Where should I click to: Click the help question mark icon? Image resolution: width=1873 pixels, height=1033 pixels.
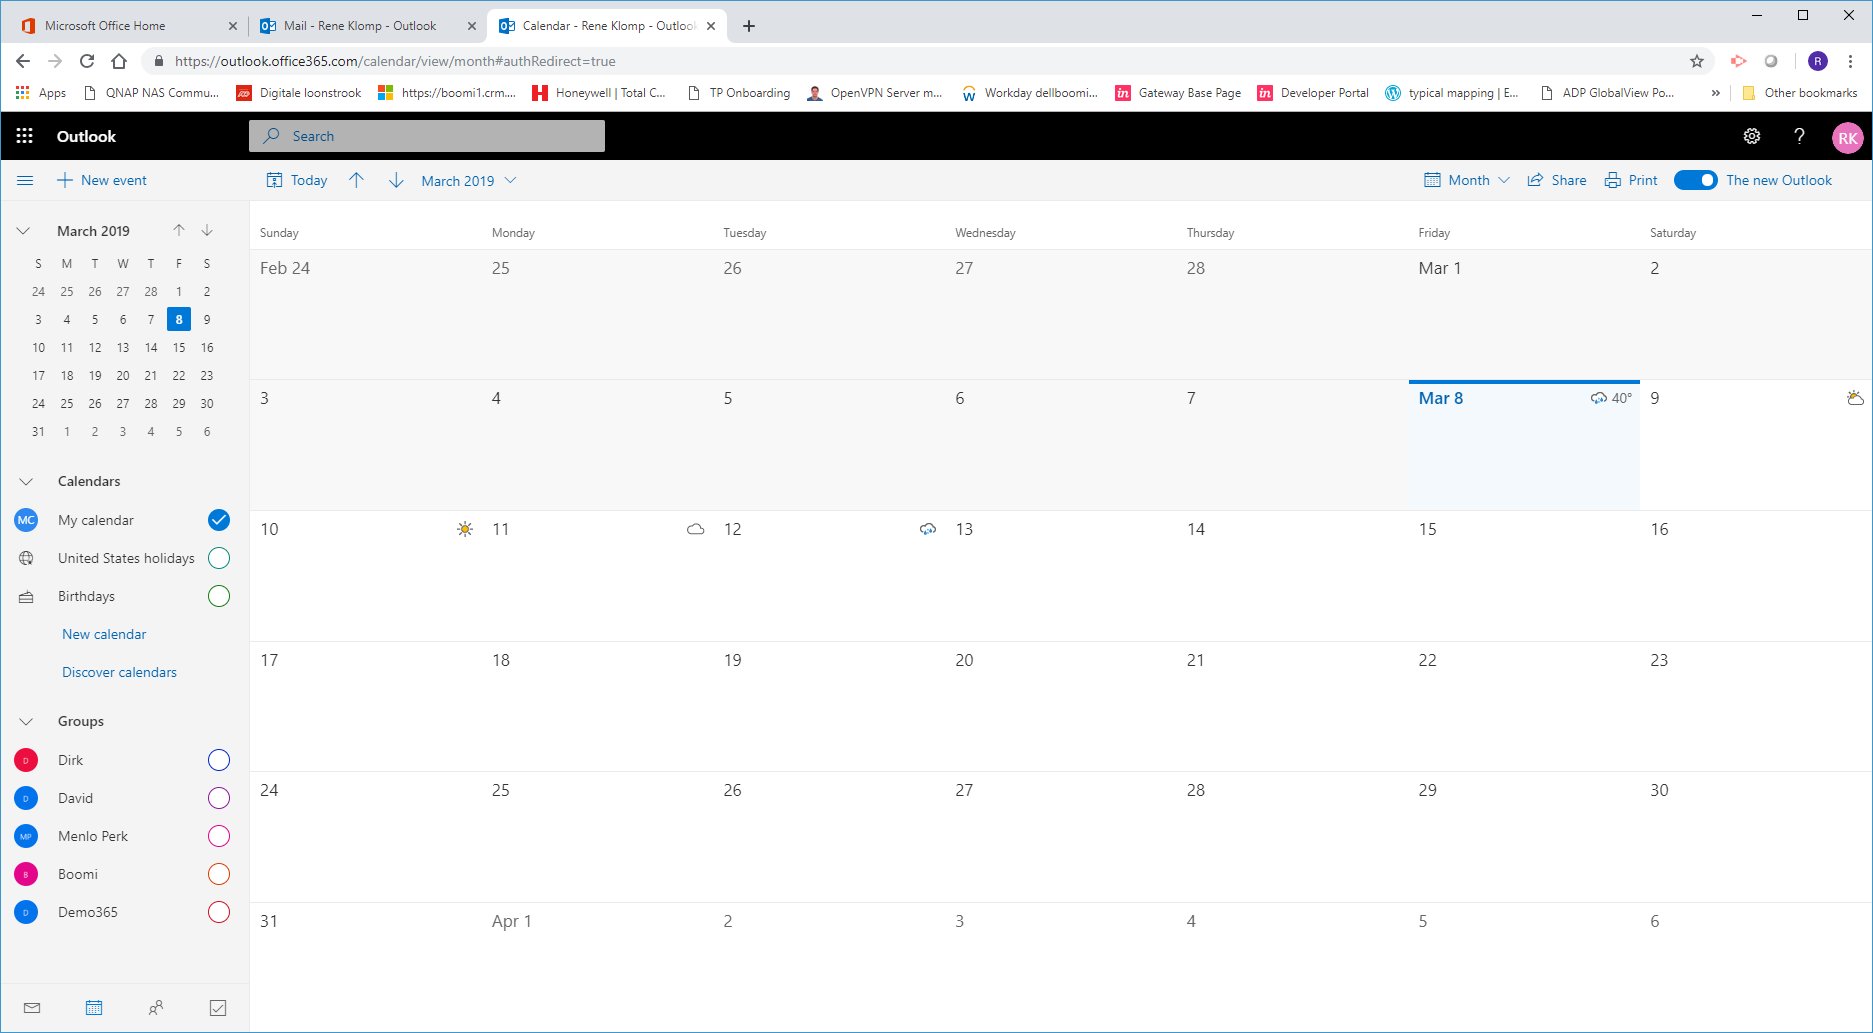click(1799, 136)
